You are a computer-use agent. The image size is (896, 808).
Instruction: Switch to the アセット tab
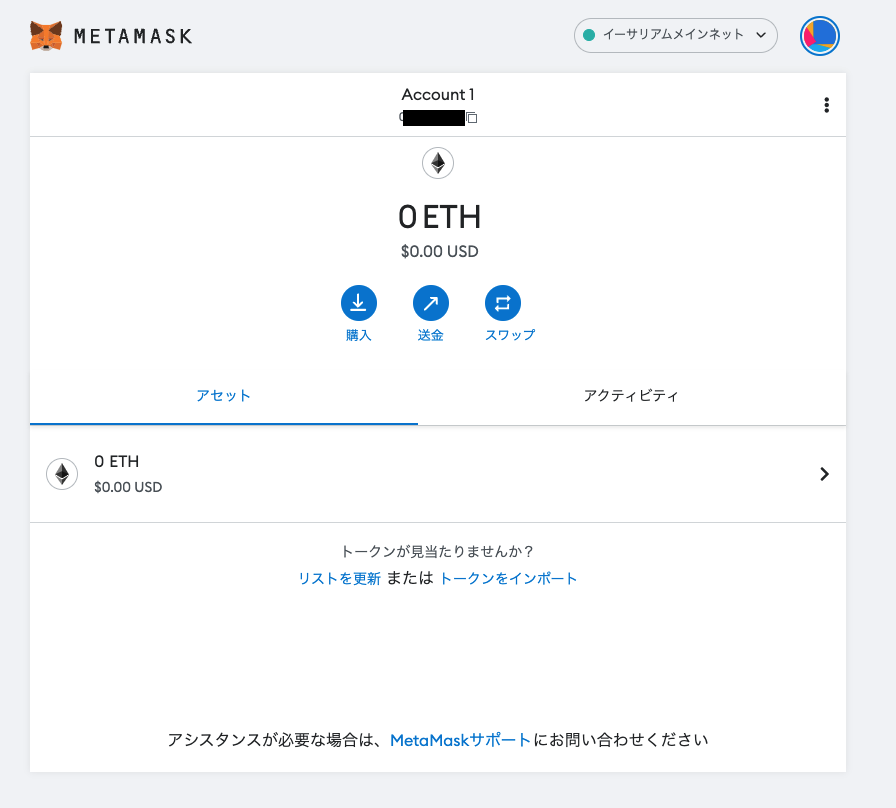[x=223, y=395]
